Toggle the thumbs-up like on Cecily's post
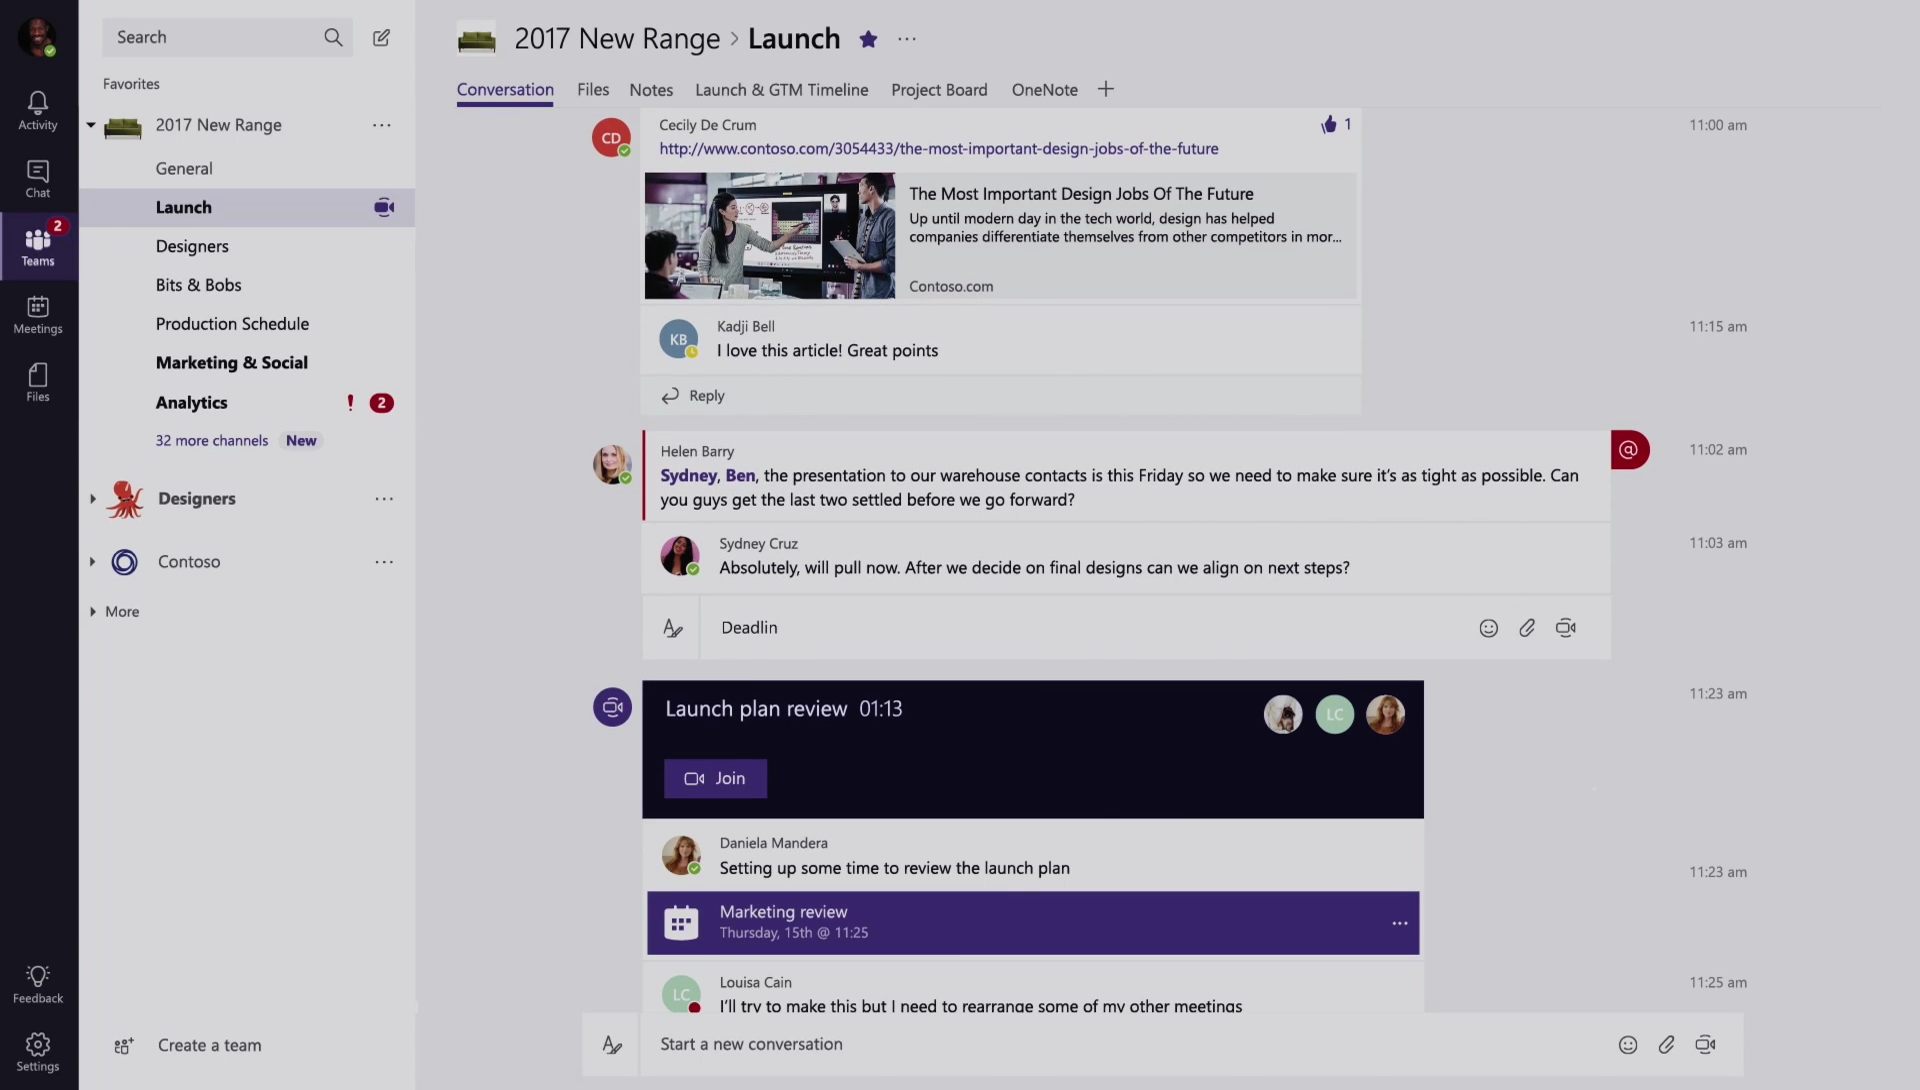This screenshot has height=1090, width=1920. (x=1329, y=124)
